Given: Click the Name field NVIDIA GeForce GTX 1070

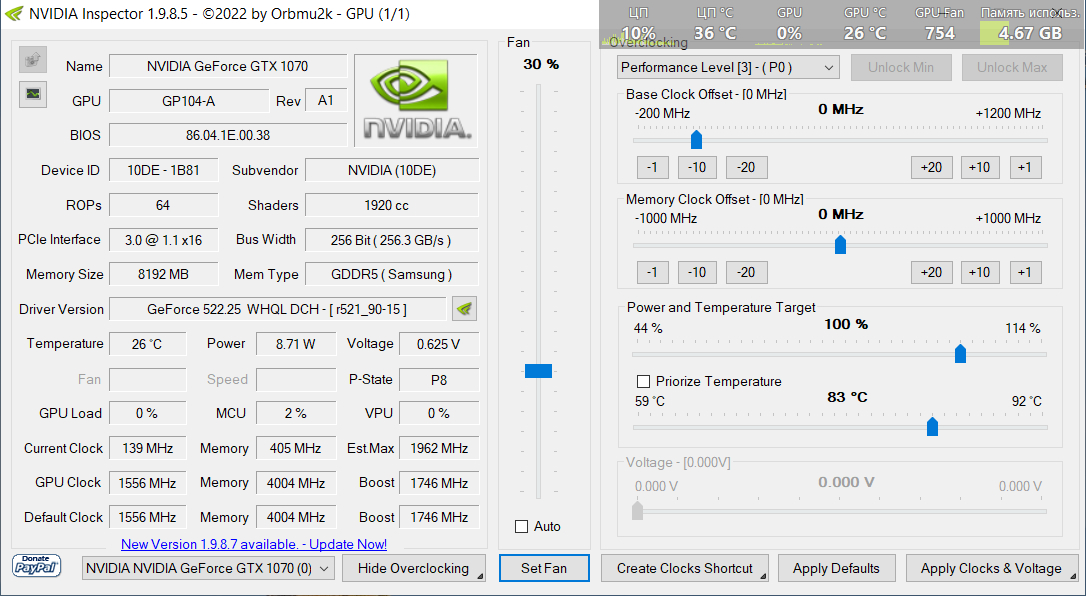Looking at the screenshot, I should pos(228,66).
